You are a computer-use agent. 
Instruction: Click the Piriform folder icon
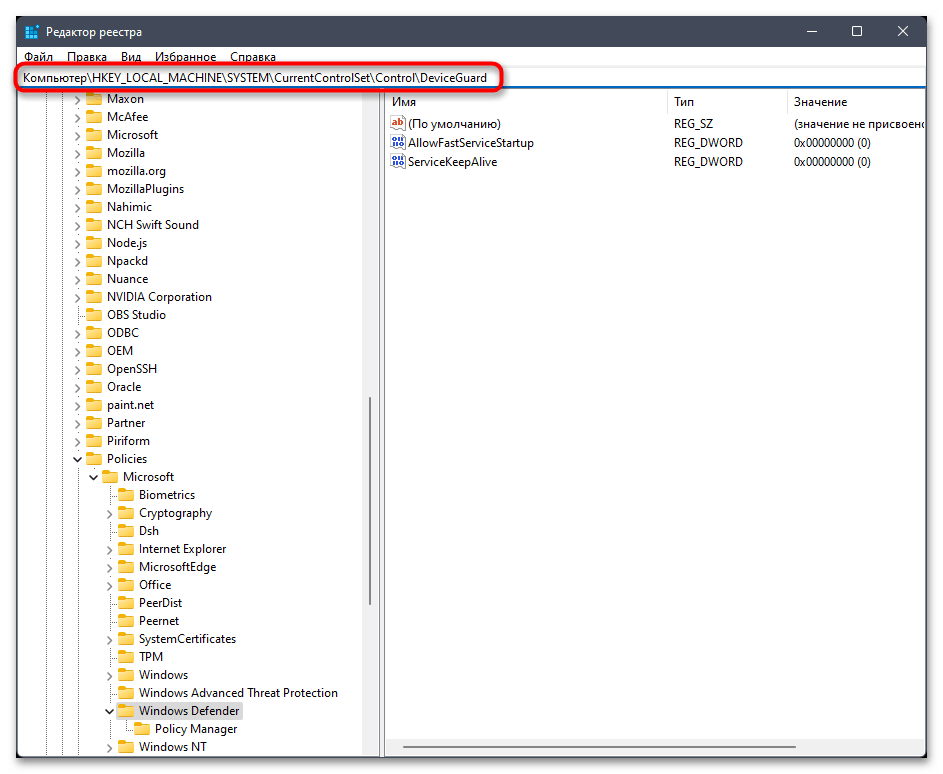click(x=94, y=441)
